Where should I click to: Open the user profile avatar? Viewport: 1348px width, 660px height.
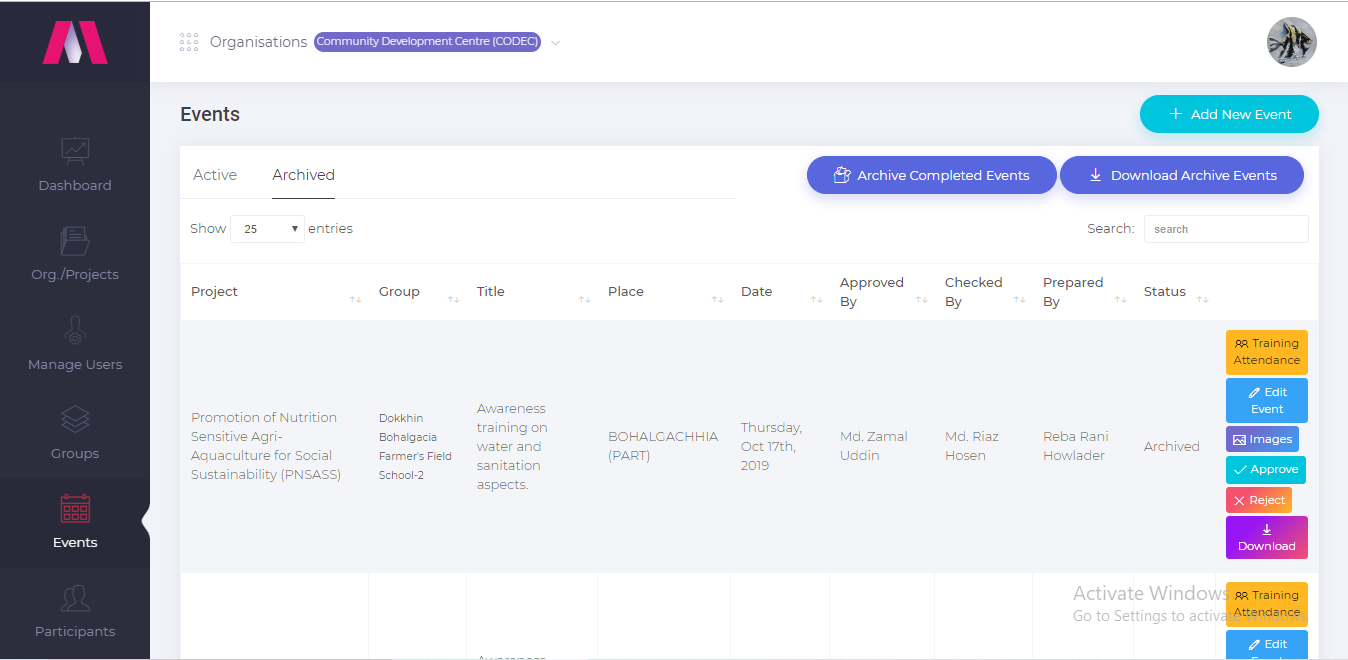click(x=1291, y=42)
